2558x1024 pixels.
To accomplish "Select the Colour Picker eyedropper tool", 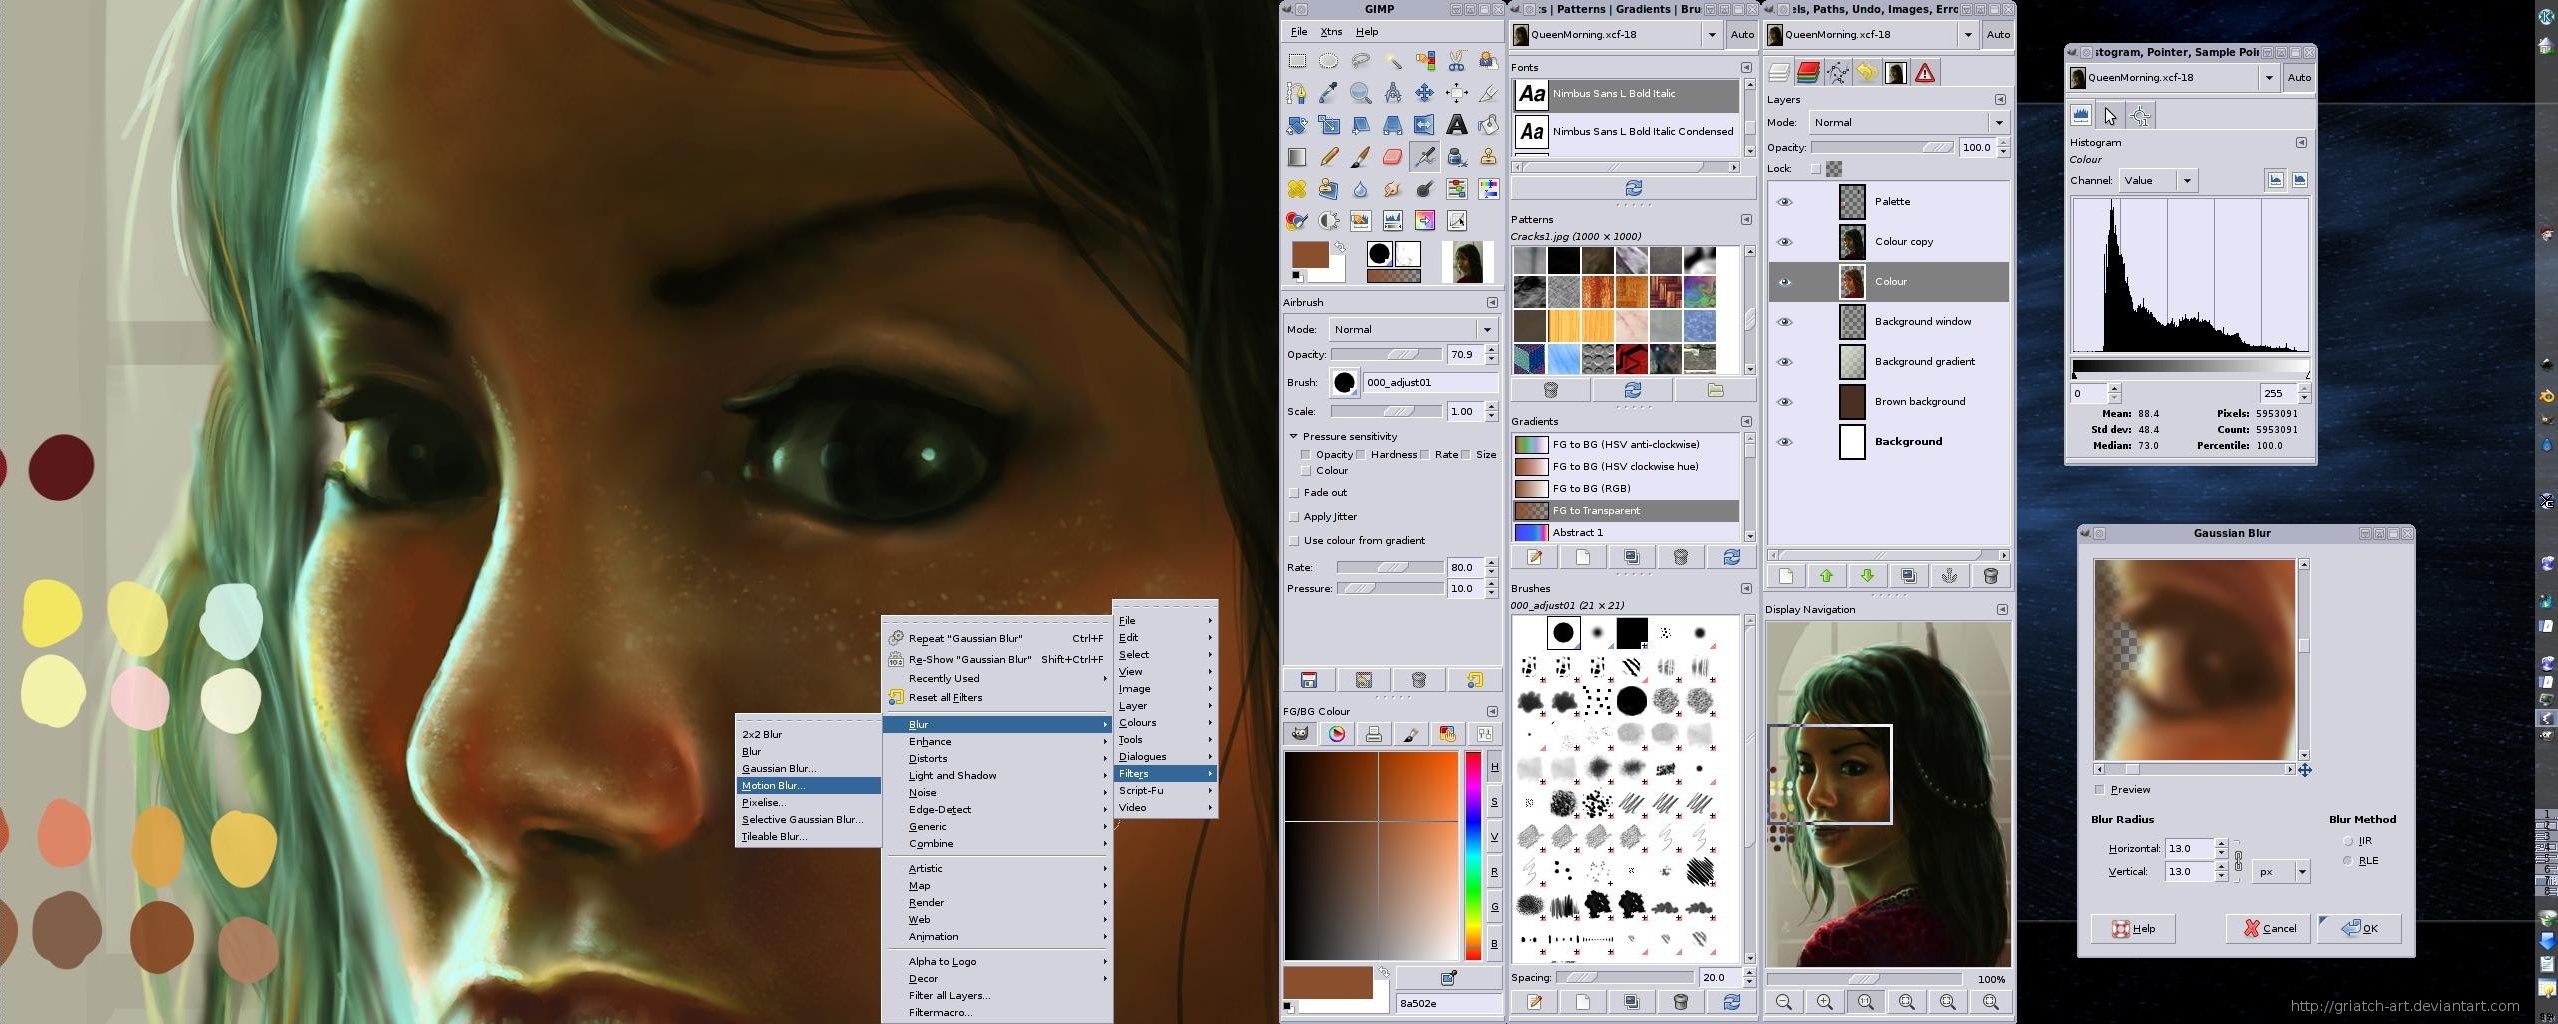I will coord(1329,91).
